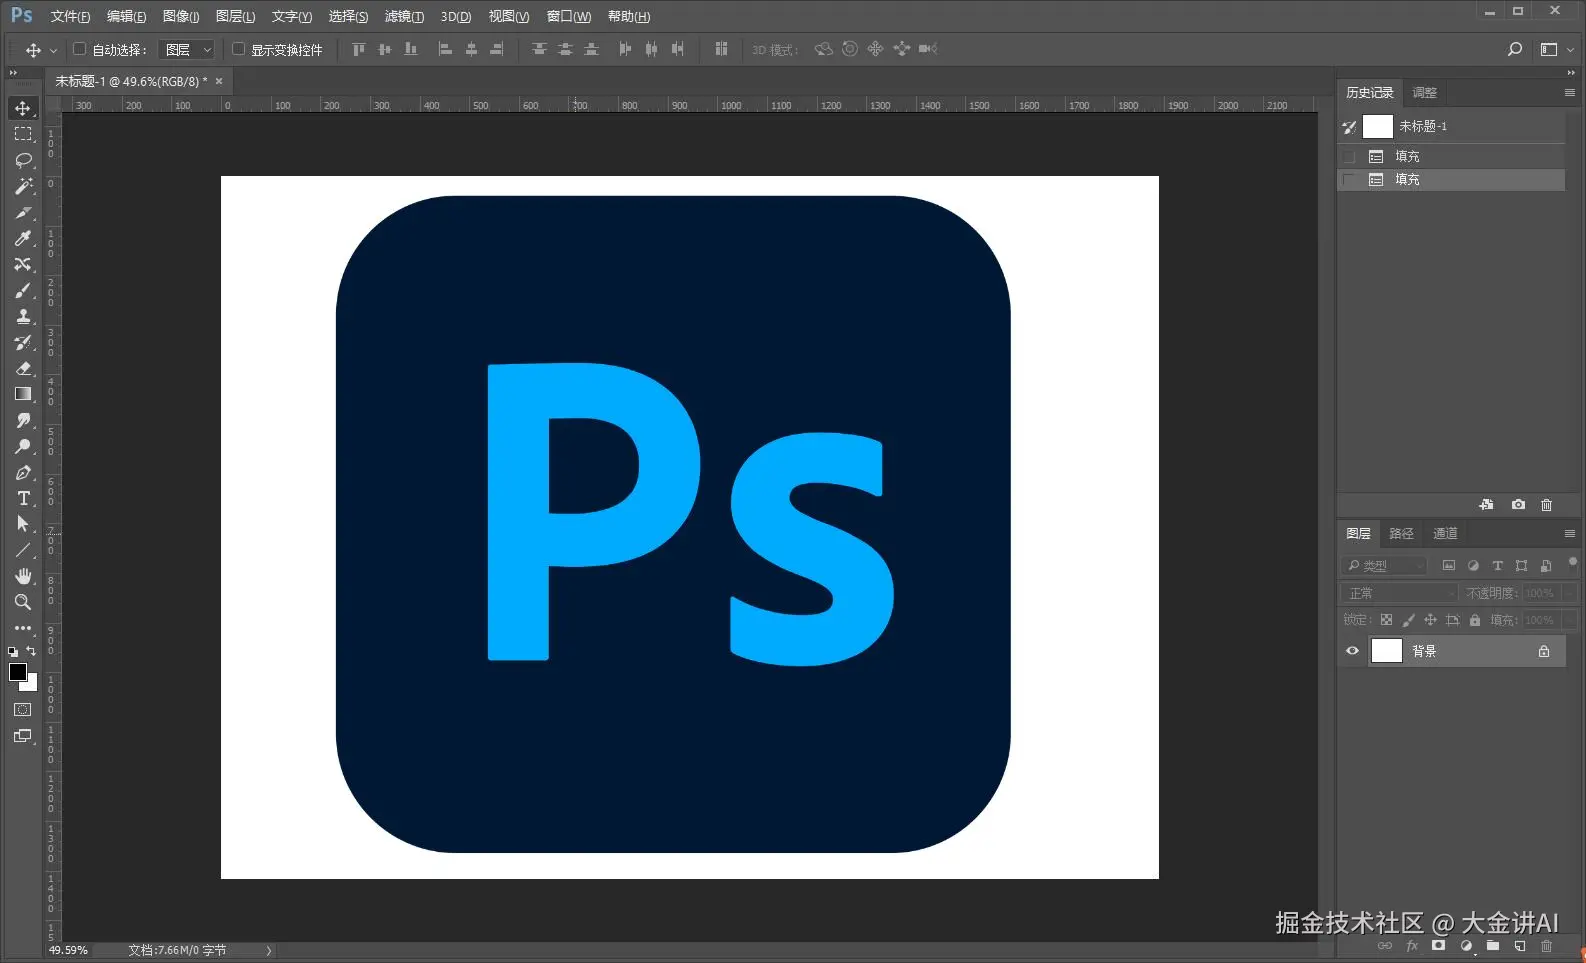Click the zoom percentage field 49.59%

tap(68, 950)
